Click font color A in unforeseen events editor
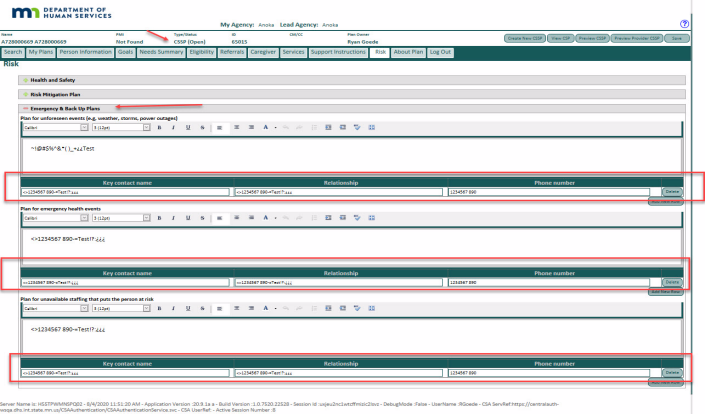 point(266,128)
